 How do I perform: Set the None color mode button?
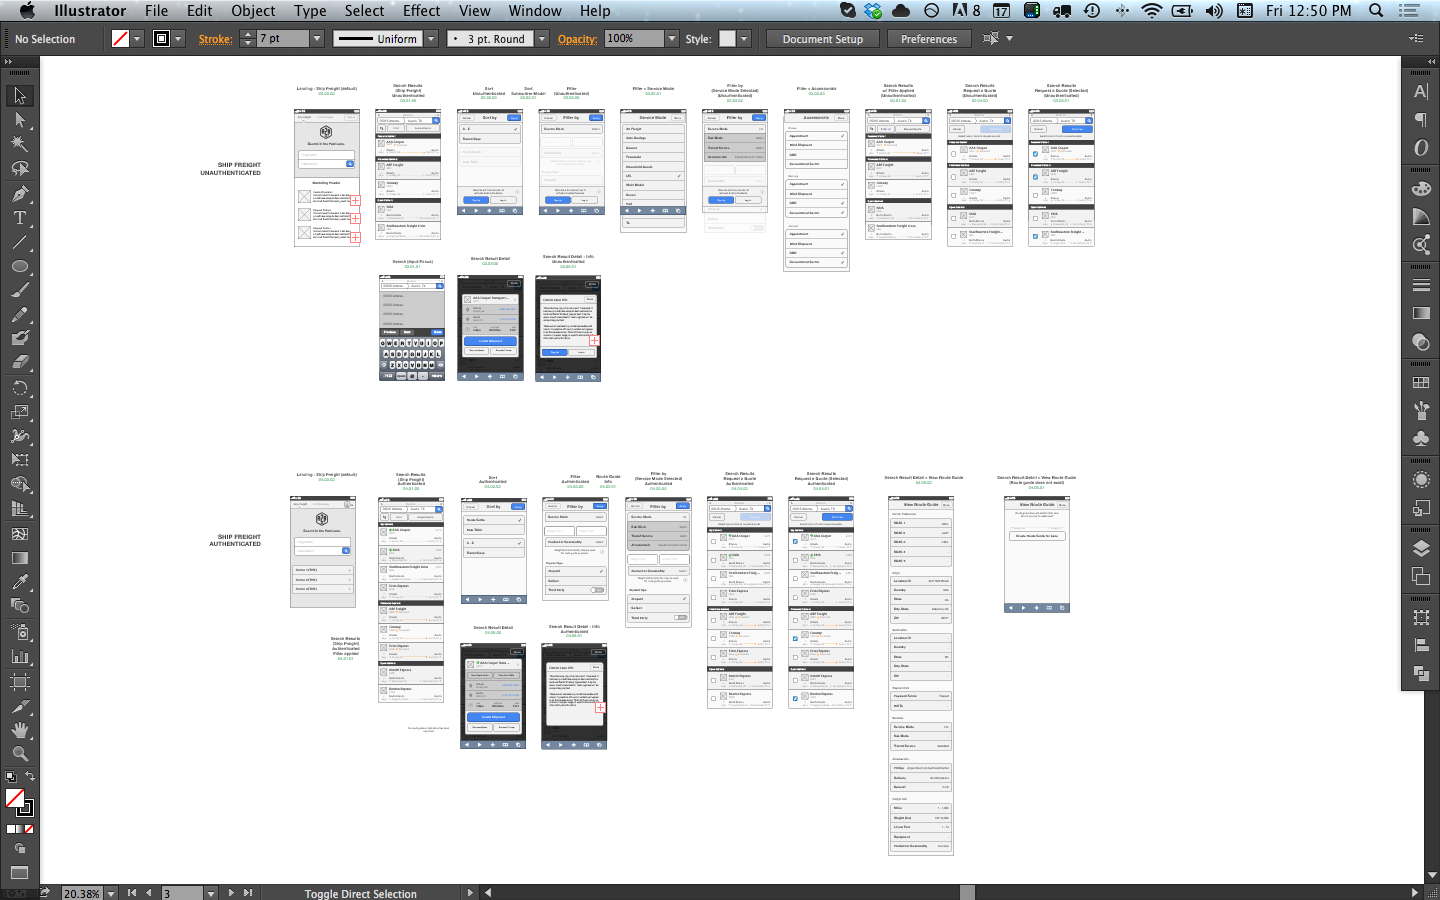point(29,829)
